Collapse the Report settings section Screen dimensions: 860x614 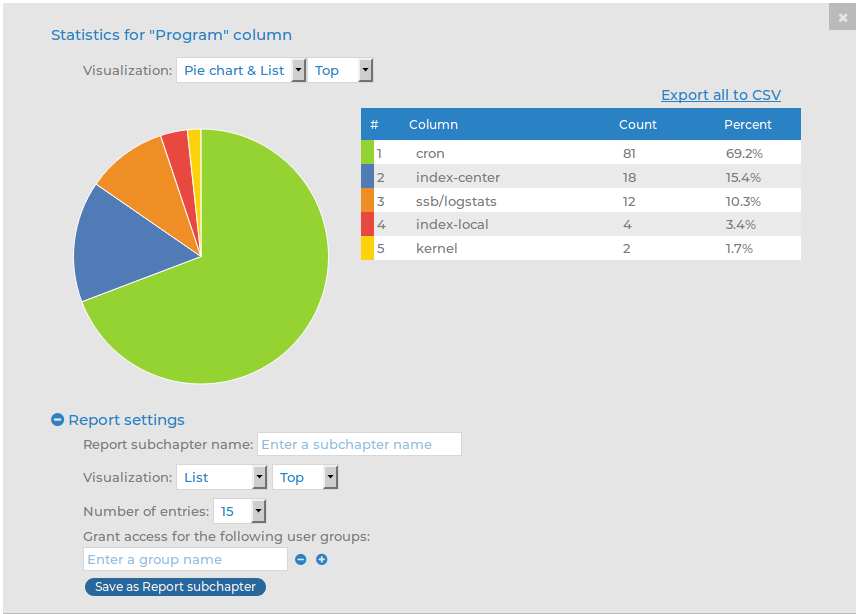coord(58,421)
